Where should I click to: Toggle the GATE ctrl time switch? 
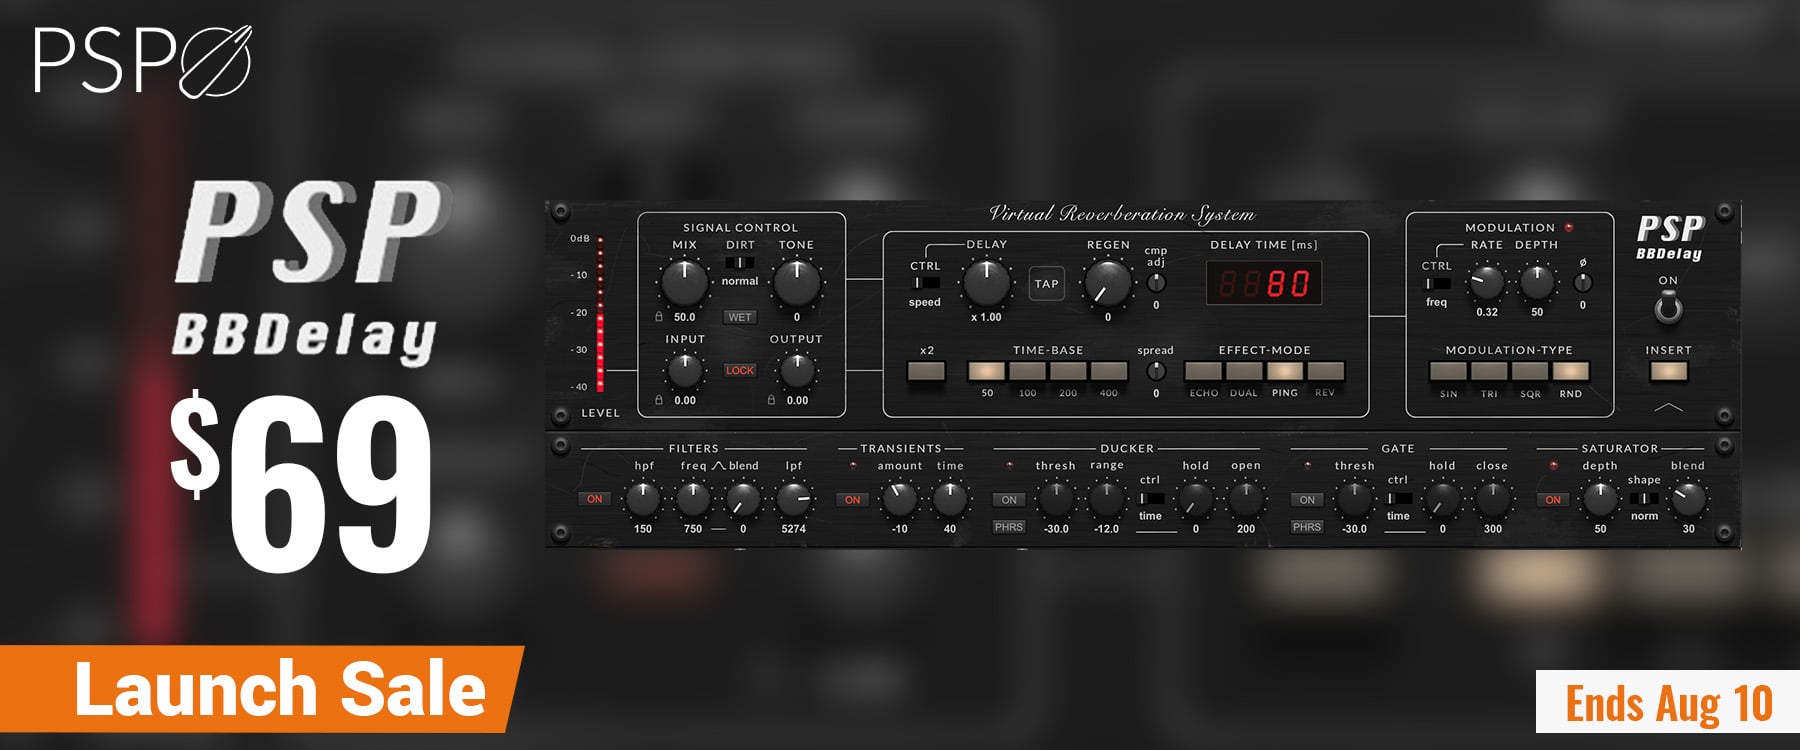(1398, 498)
